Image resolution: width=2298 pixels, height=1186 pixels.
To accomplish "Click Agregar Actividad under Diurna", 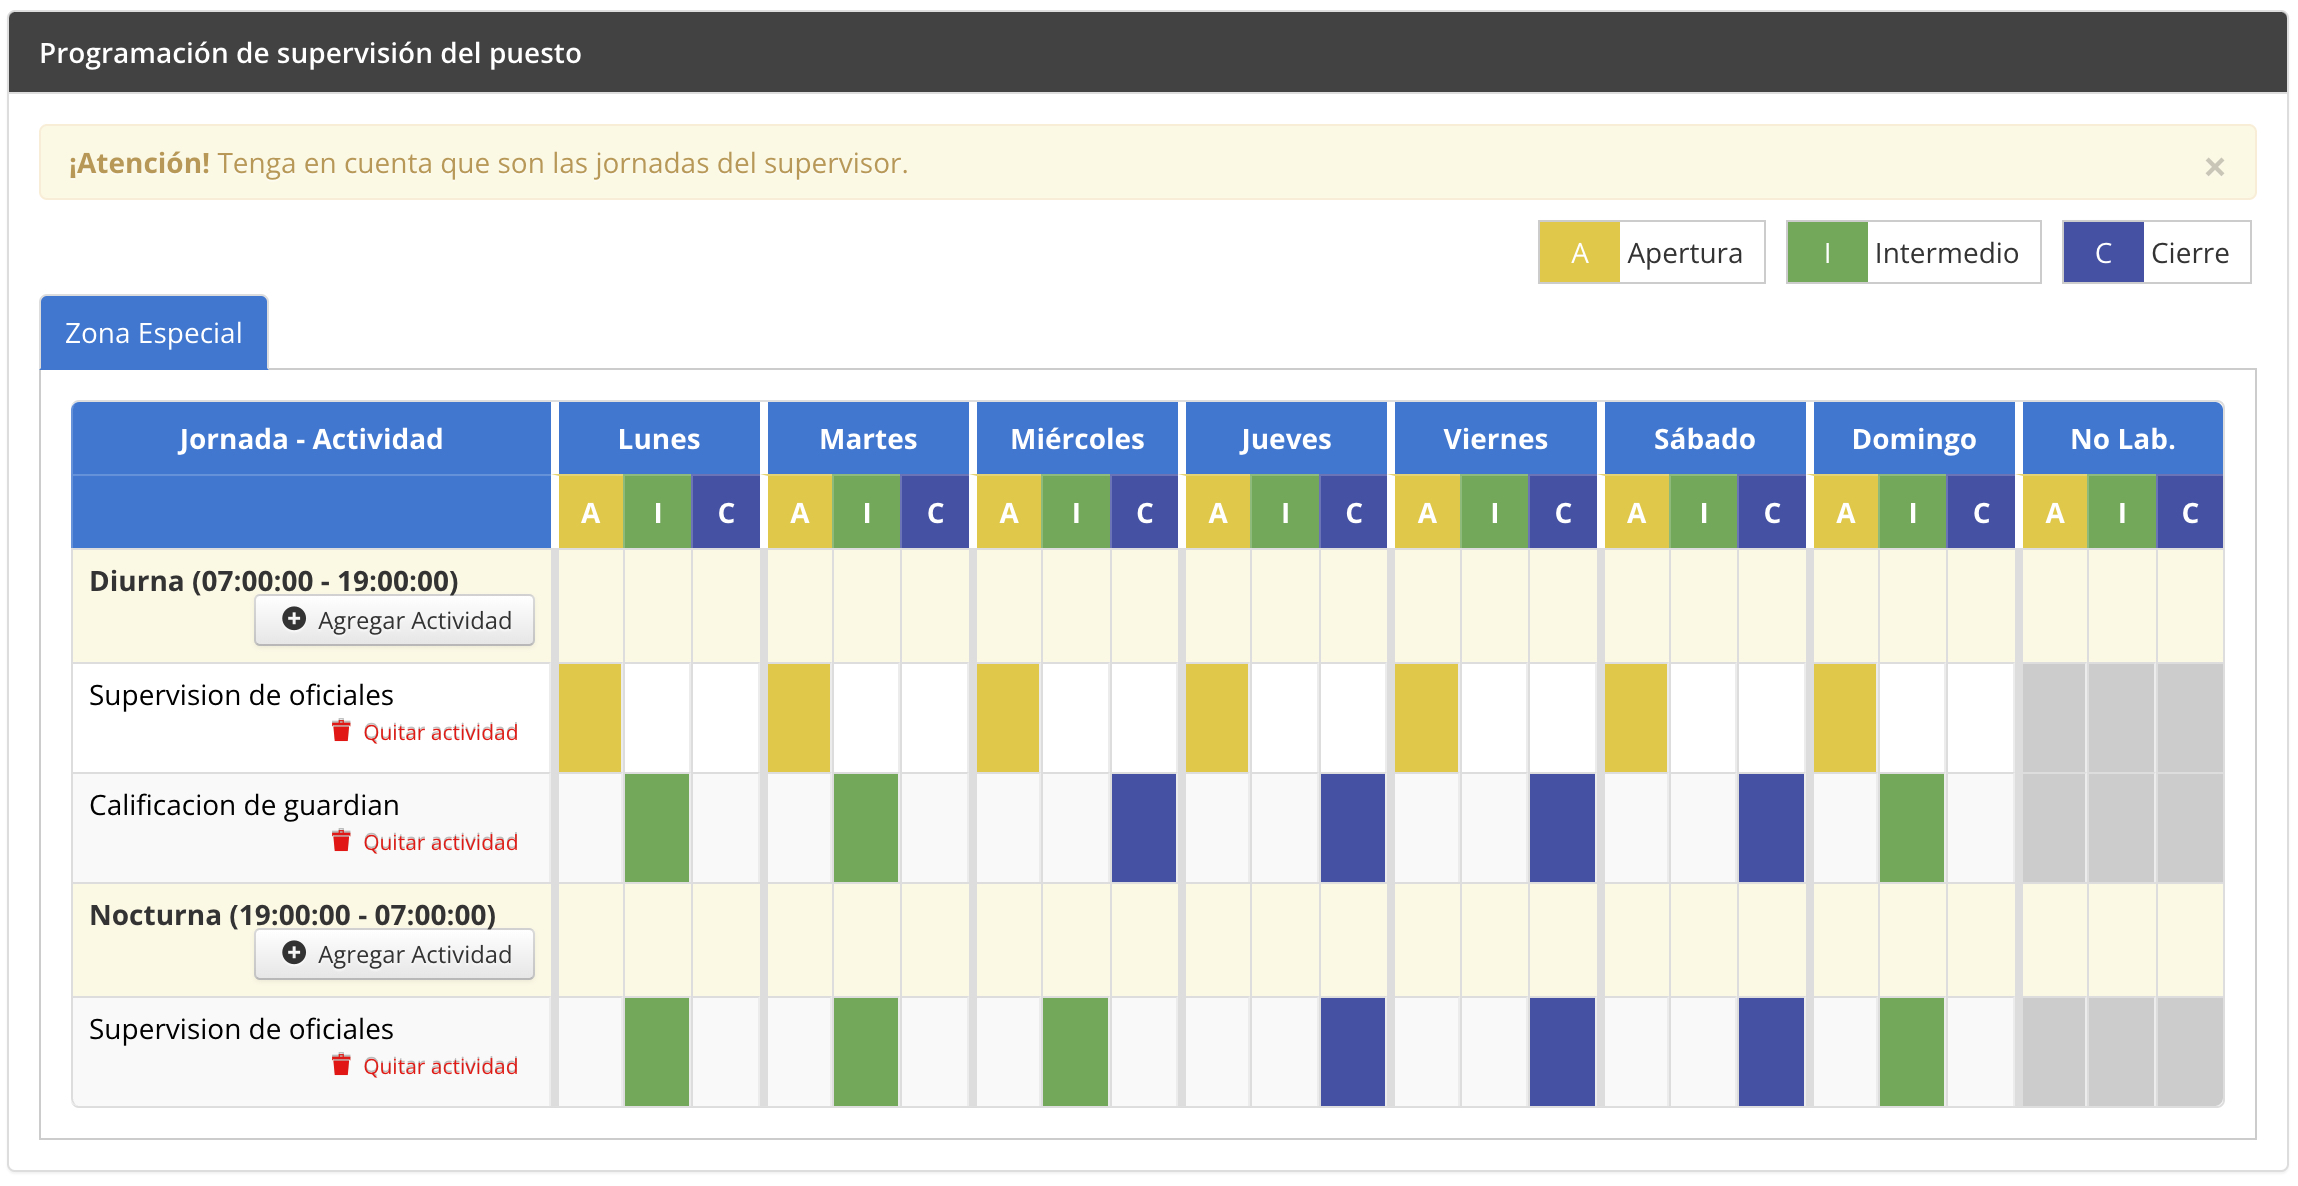I will (x=395, y=620).
